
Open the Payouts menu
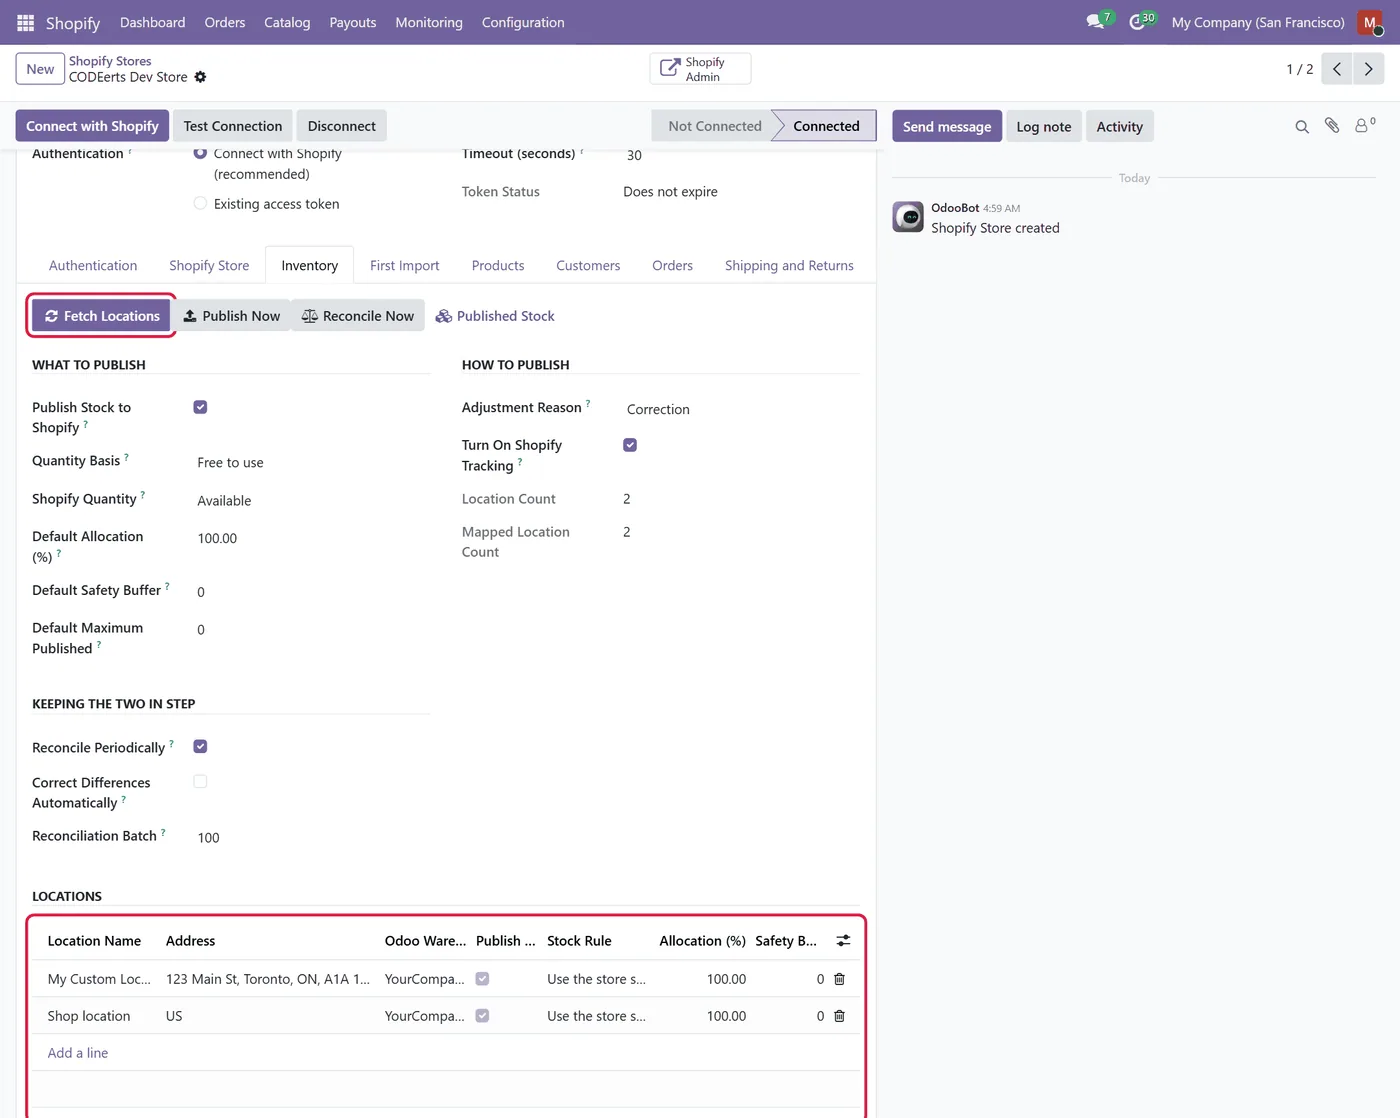point(353,22)
